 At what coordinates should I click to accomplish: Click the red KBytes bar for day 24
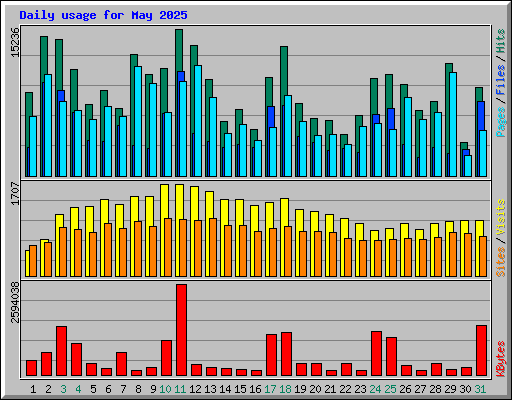377,354
